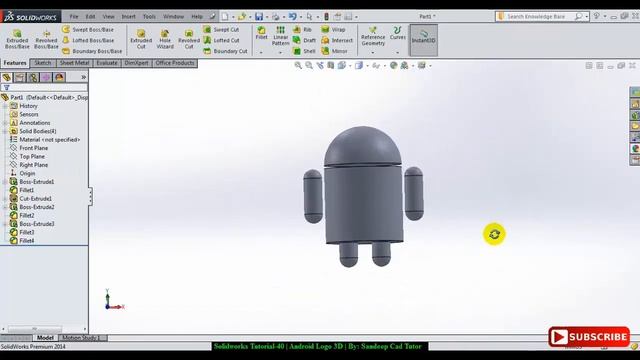Screen dimensions: 640x360
Task: Click the Linear Pattern tool
Action: tap(280, 36)
